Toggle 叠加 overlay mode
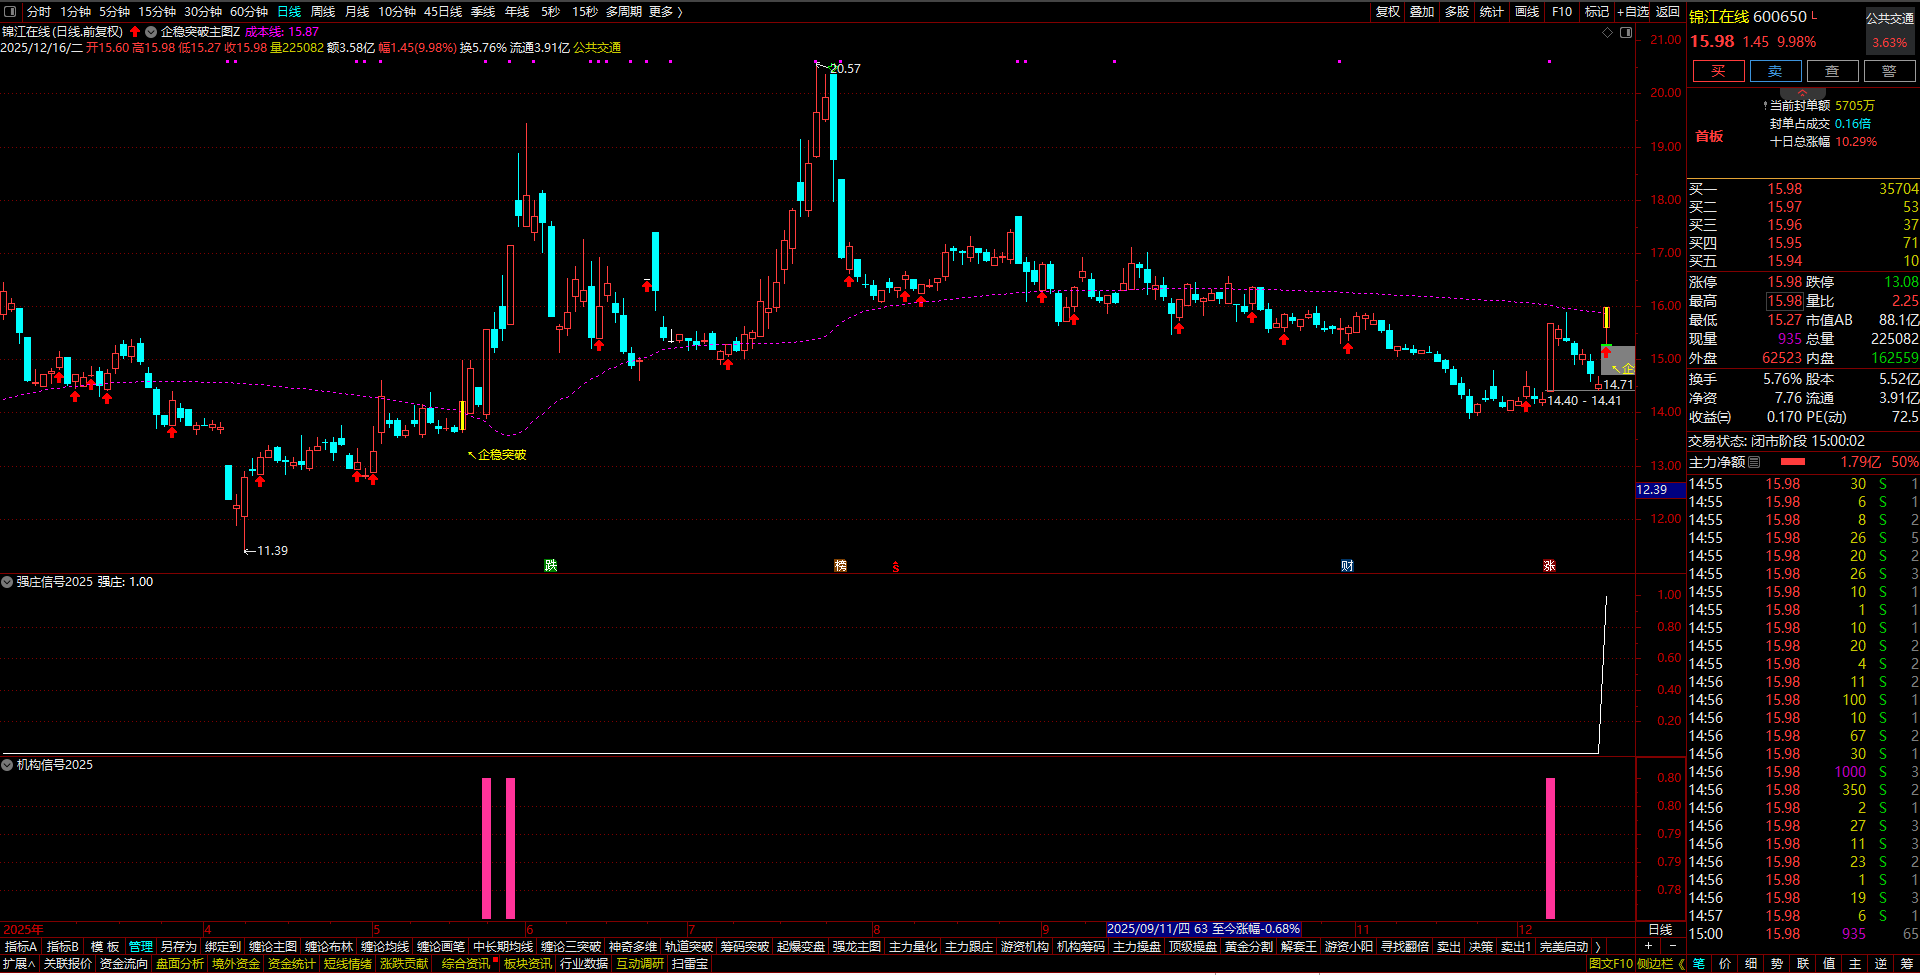 1422,12
